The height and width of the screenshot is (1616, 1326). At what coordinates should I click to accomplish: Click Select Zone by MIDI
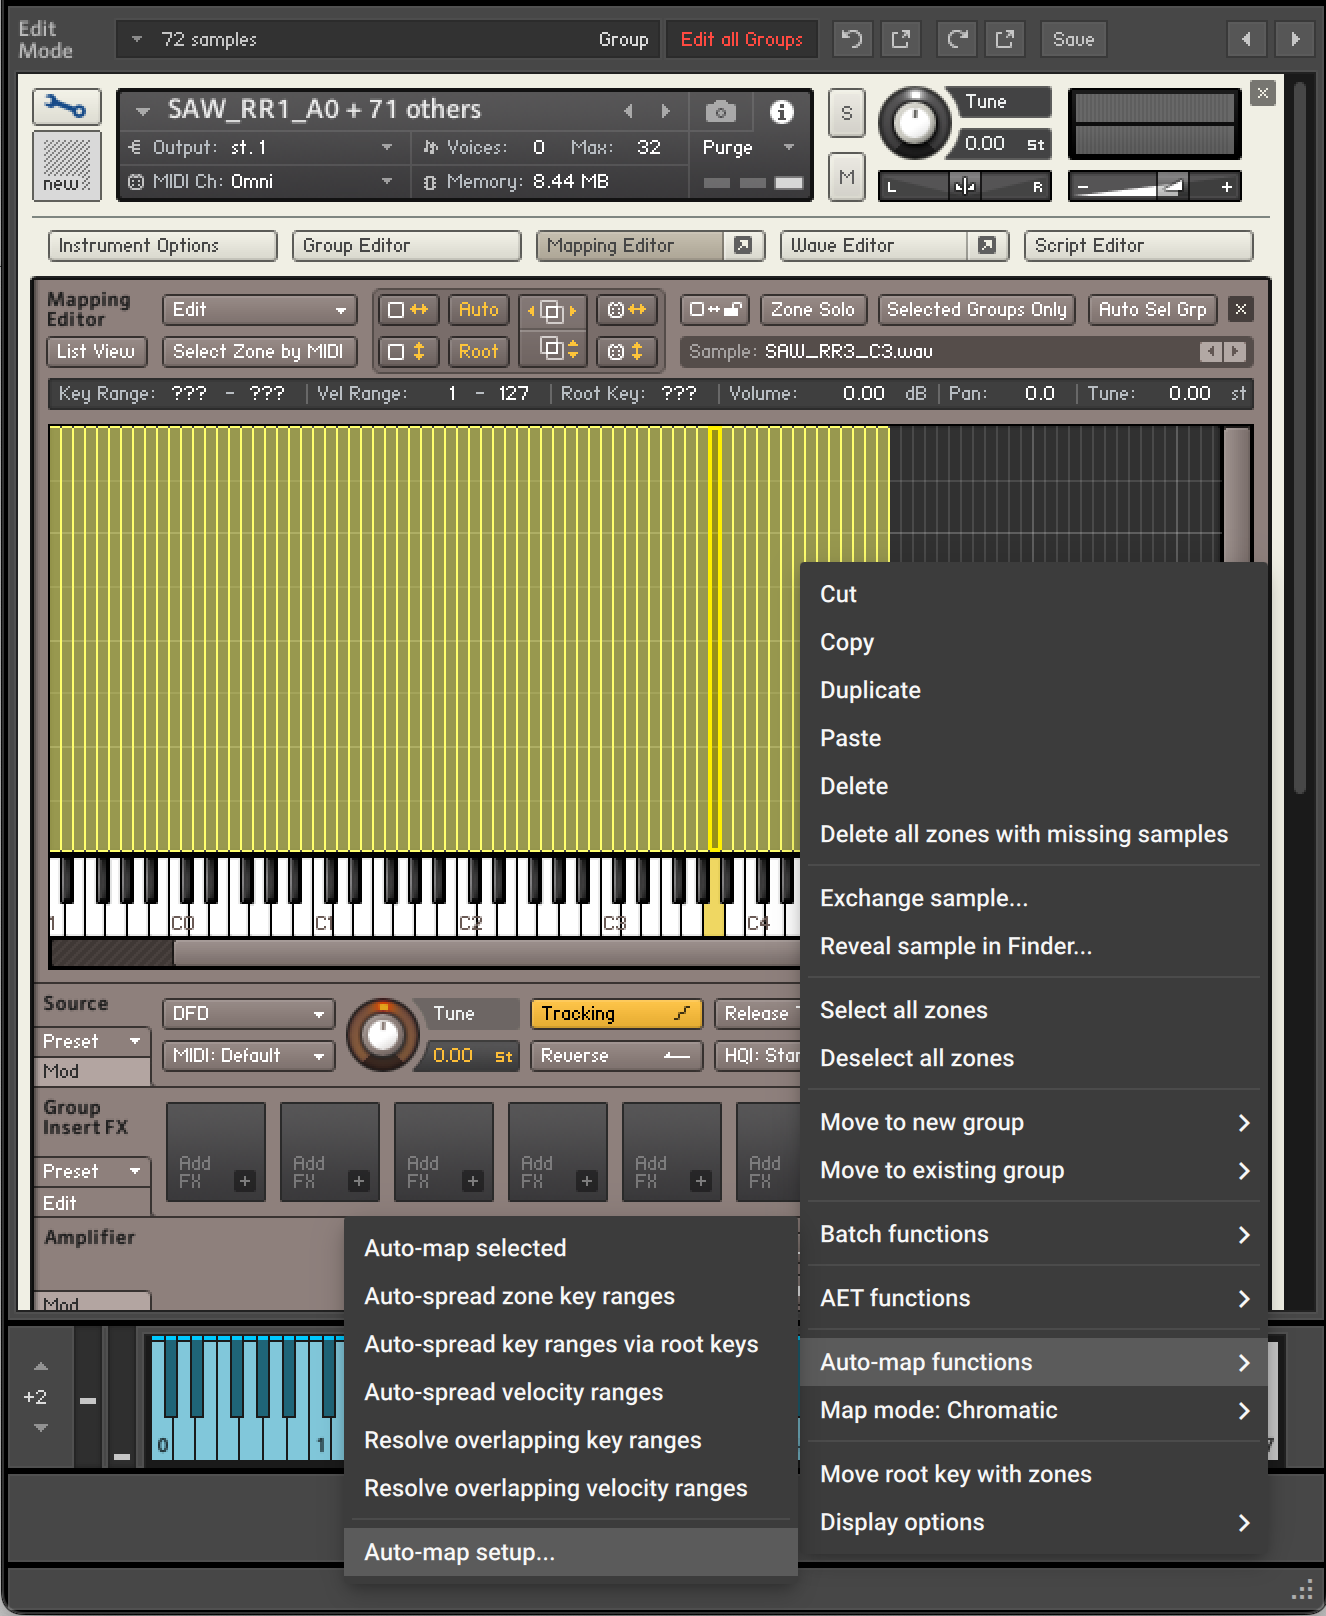[258, 352]
